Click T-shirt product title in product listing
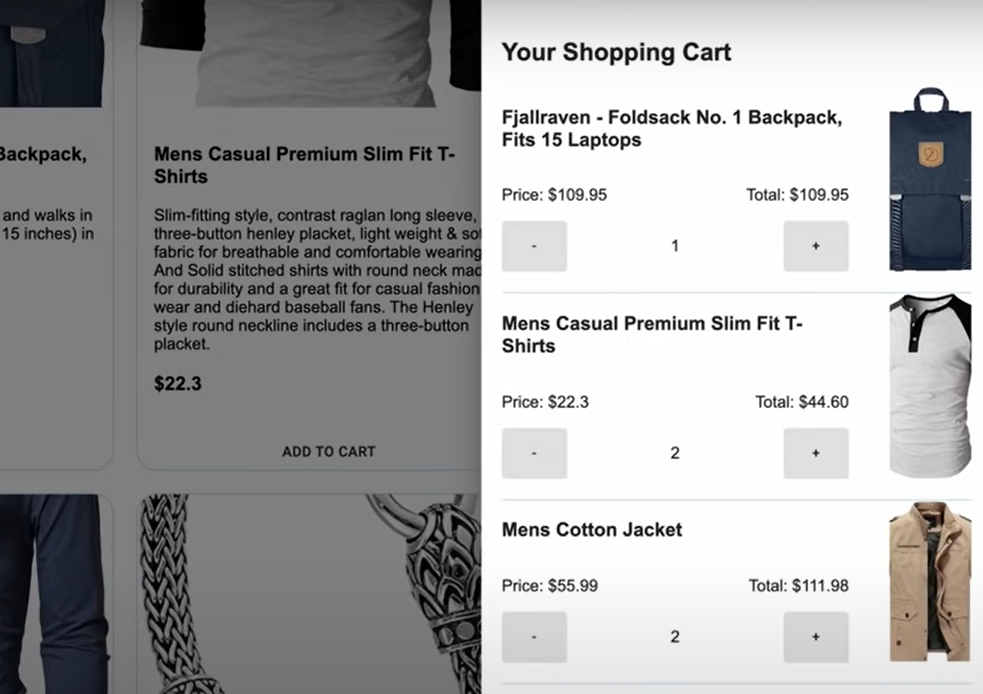 pyautogui.click(x=305, y=165)
